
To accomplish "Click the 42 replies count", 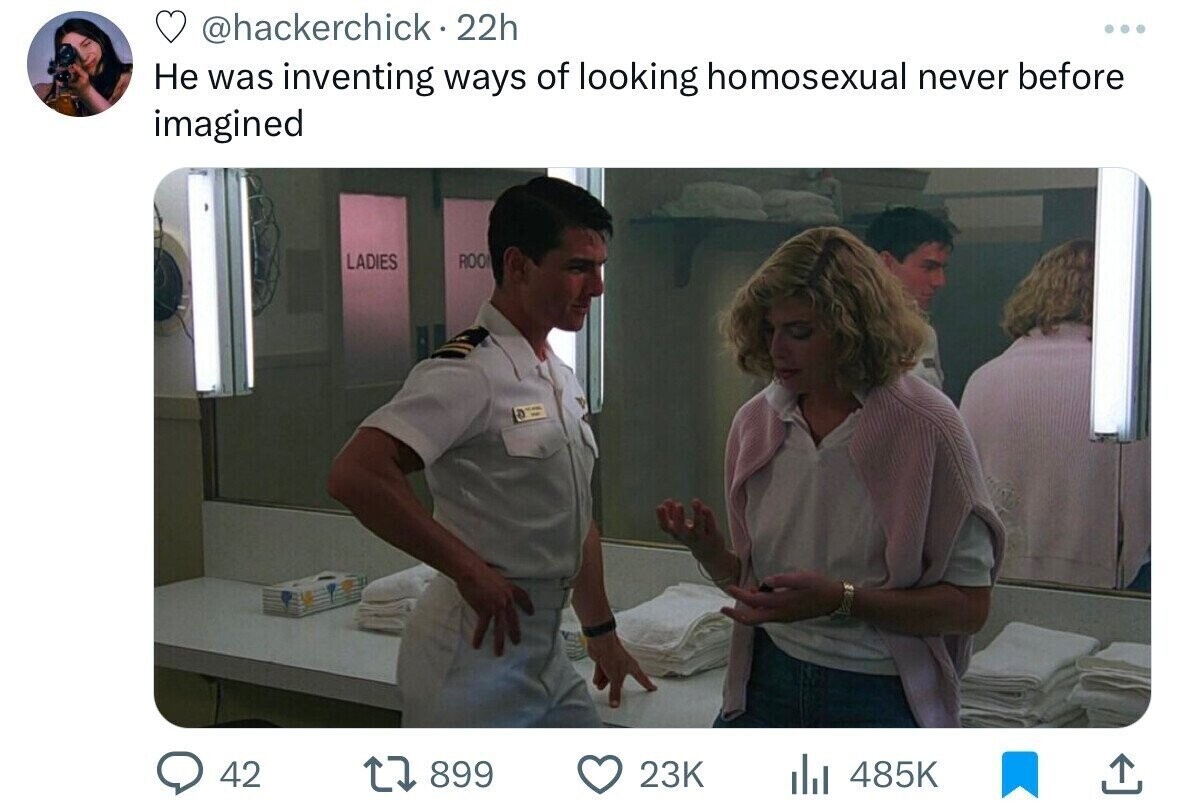I will pyautogui.click(x=240, y=774).
